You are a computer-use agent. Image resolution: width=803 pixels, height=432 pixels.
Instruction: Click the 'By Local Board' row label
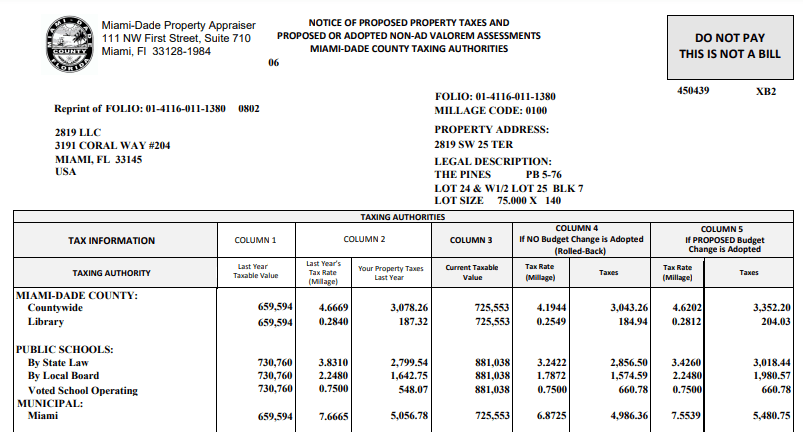(x=63, y=376)
